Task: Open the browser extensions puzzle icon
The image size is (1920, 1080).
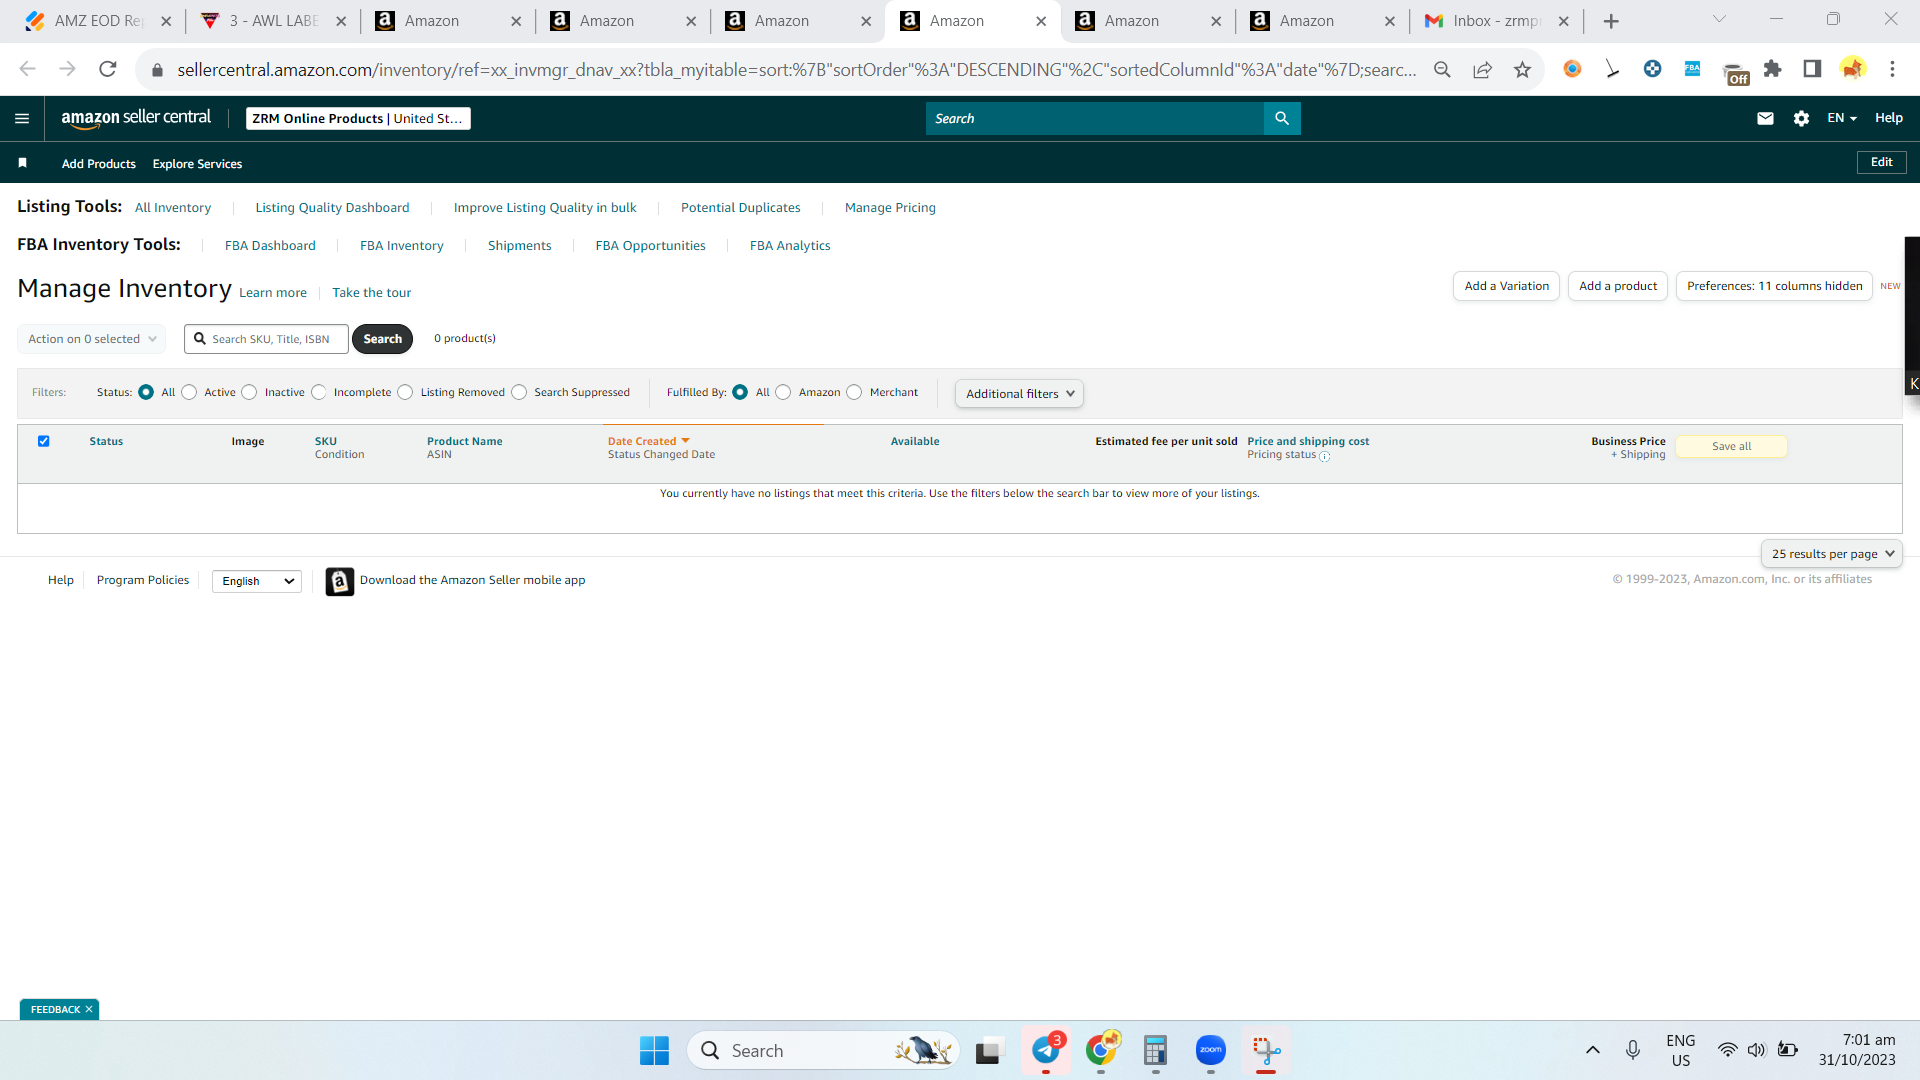Action: coord(1773,69)
